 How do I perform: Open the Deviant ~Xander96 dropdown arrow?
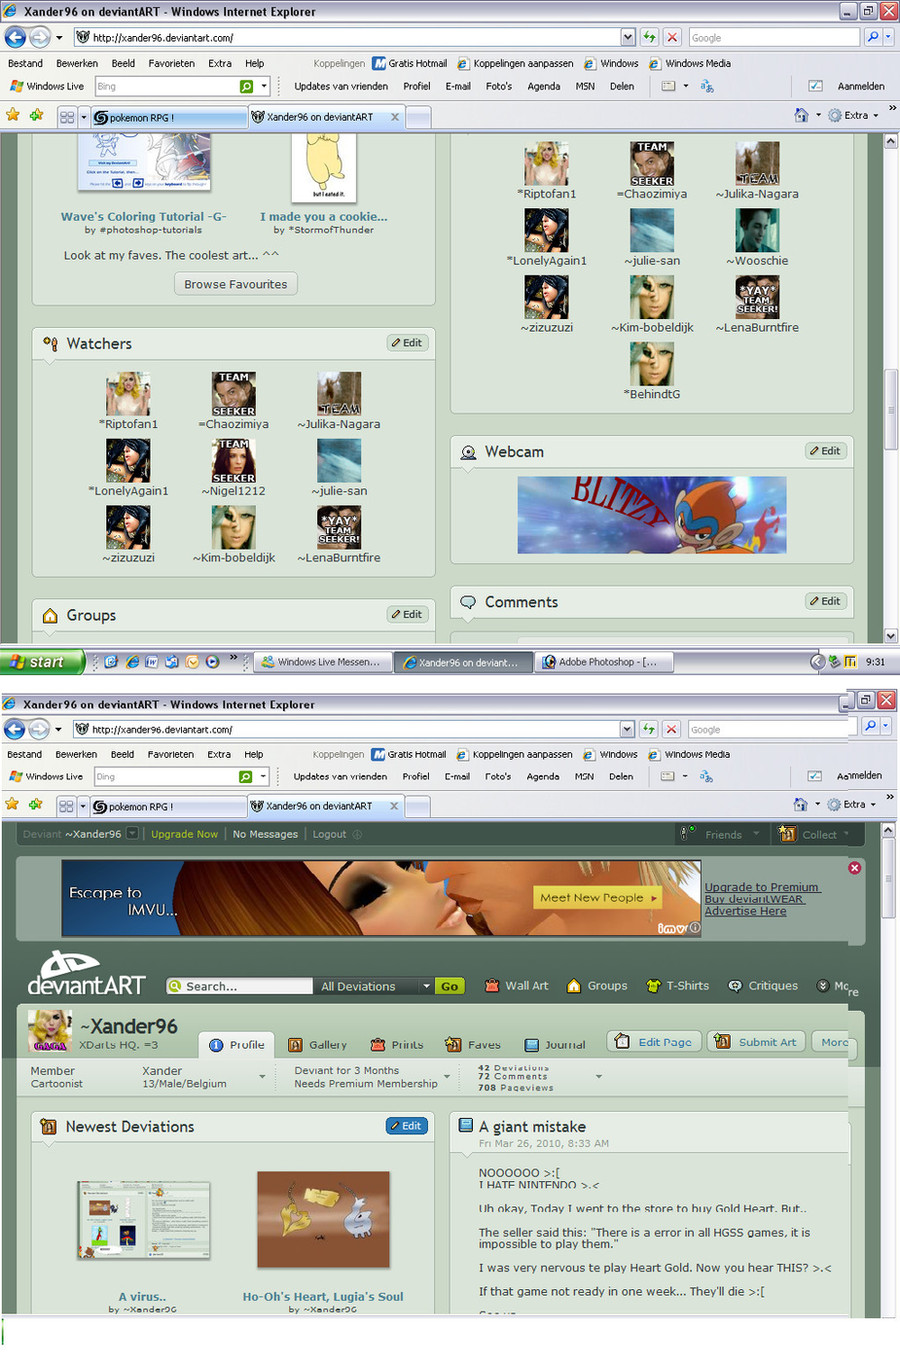(x=132, y=833)
